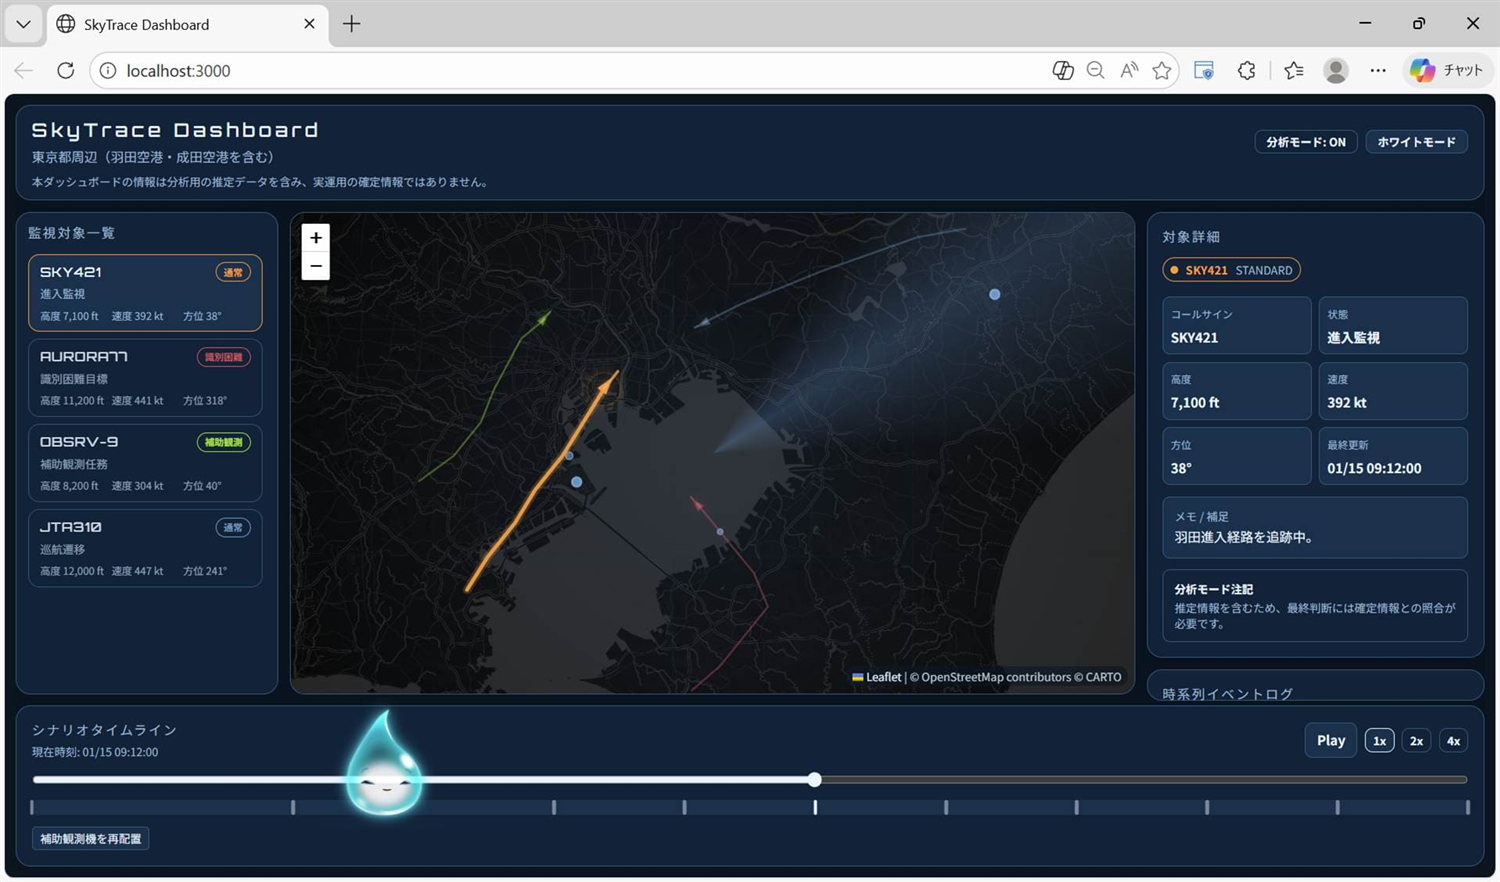Open the browser tab list dropdown
The height and width of the screenshot is (882, 1500).
tap(23, 24)
